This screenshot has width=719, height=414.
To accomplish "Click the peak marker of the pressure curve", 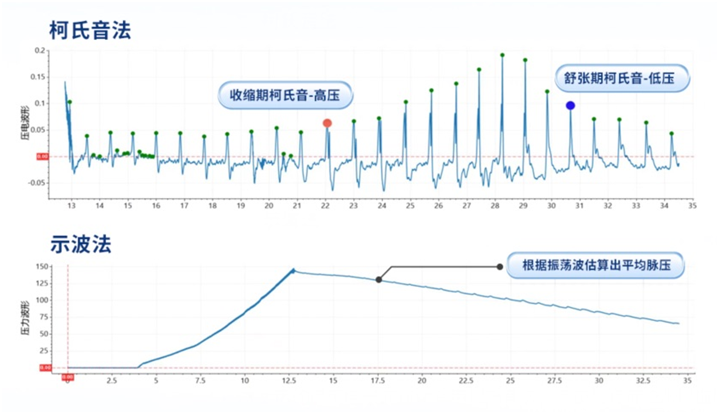I will point(293,270).
